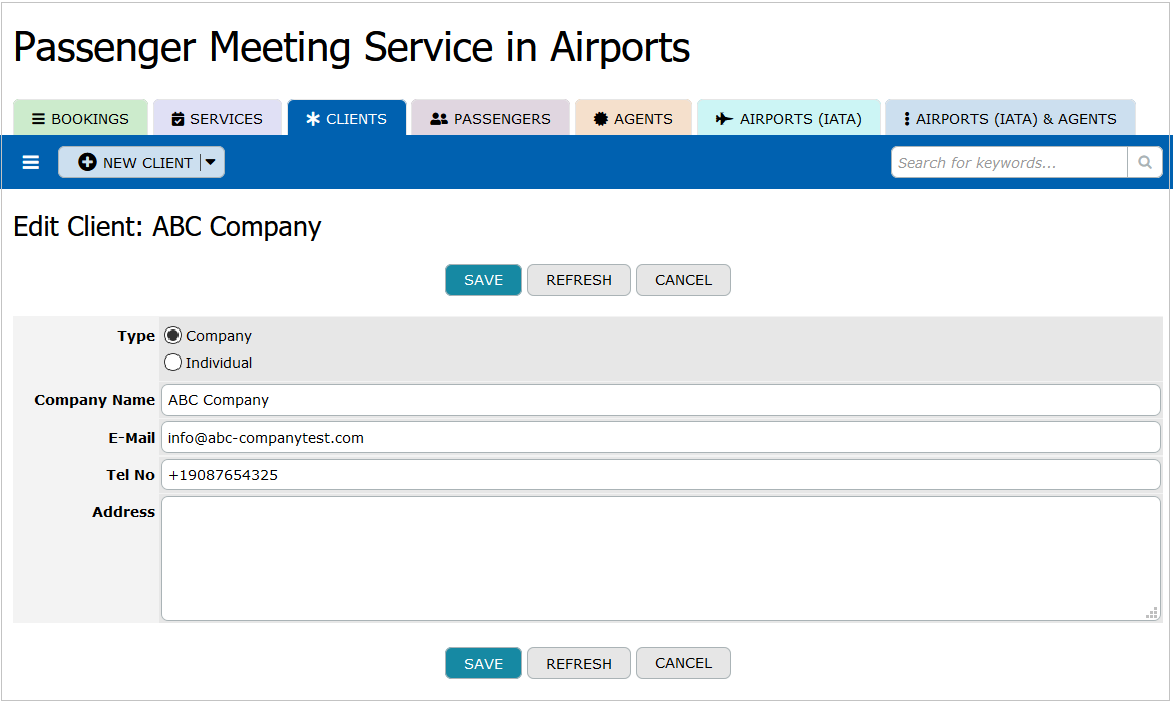This screenshot has height=708, width=1173.
Task: Focus the Company Name field
Action: coord(660,400)
